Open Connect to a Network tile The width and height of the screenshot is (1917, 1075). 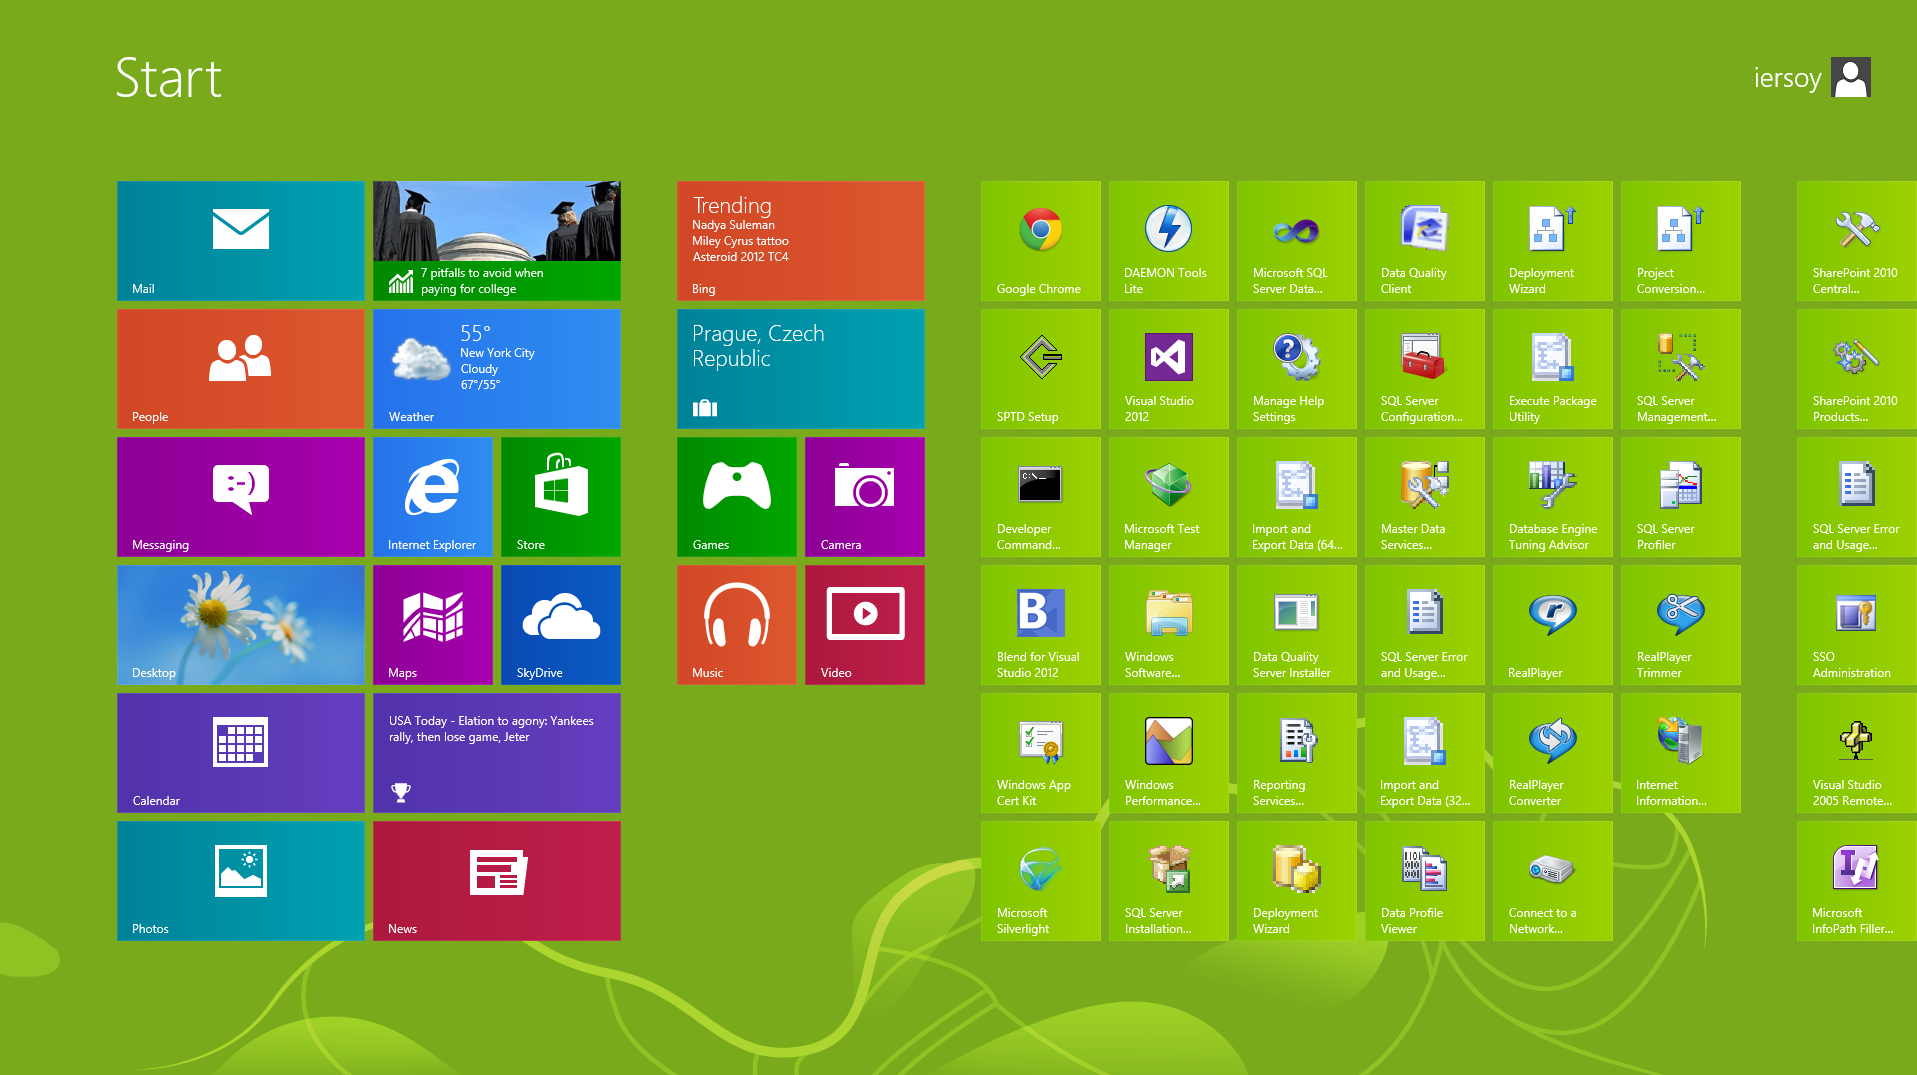1553,881
